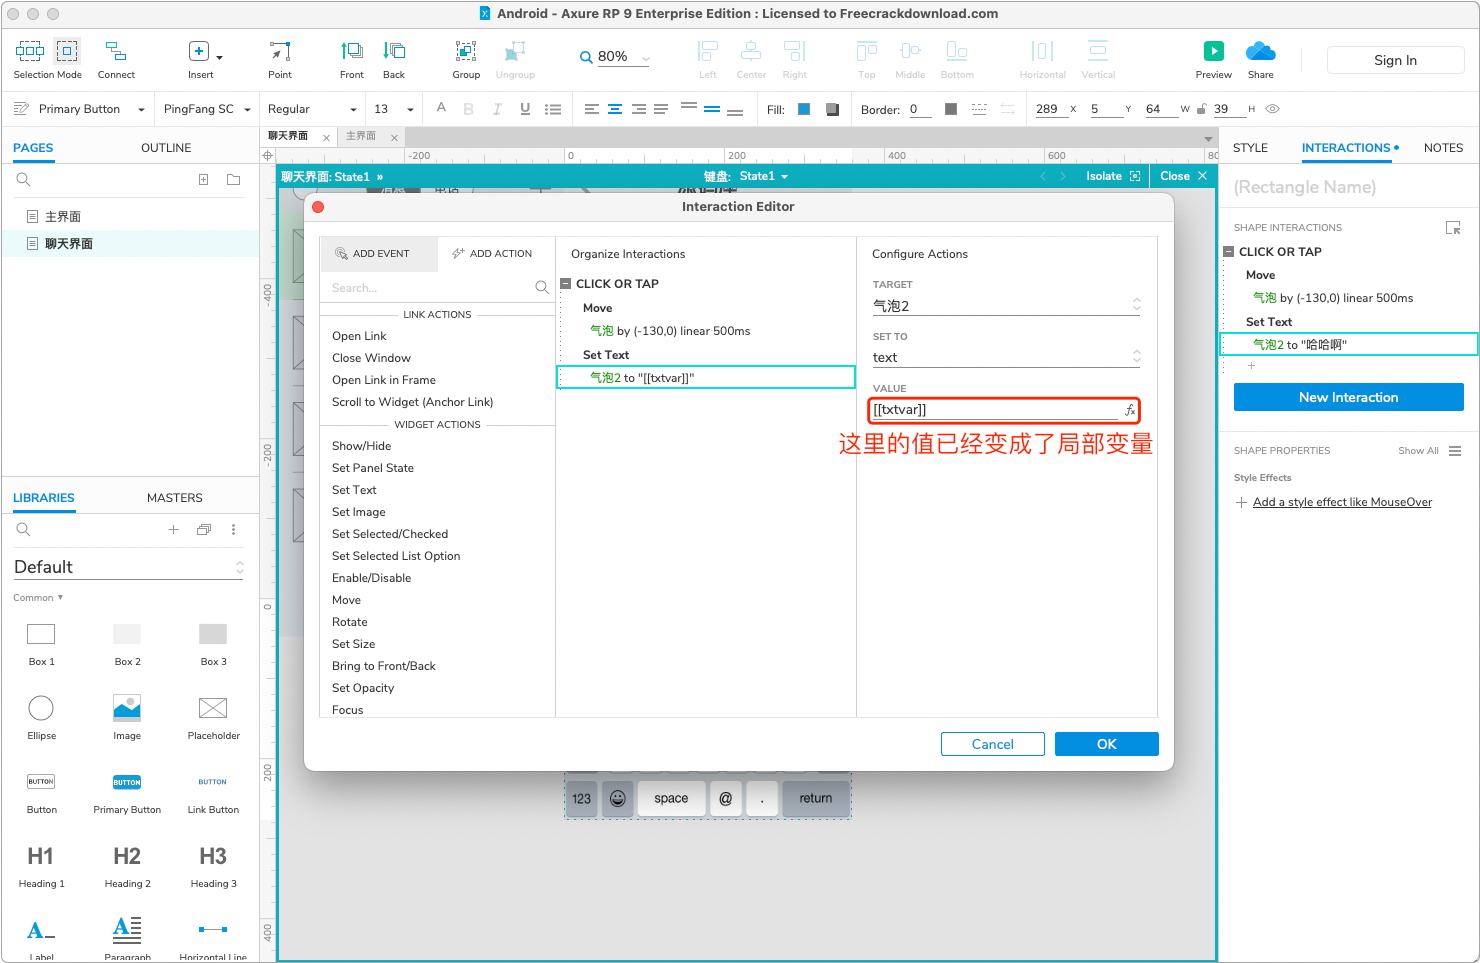
Task: Switch to the OUTLINE tab
Action: [166, 148]
